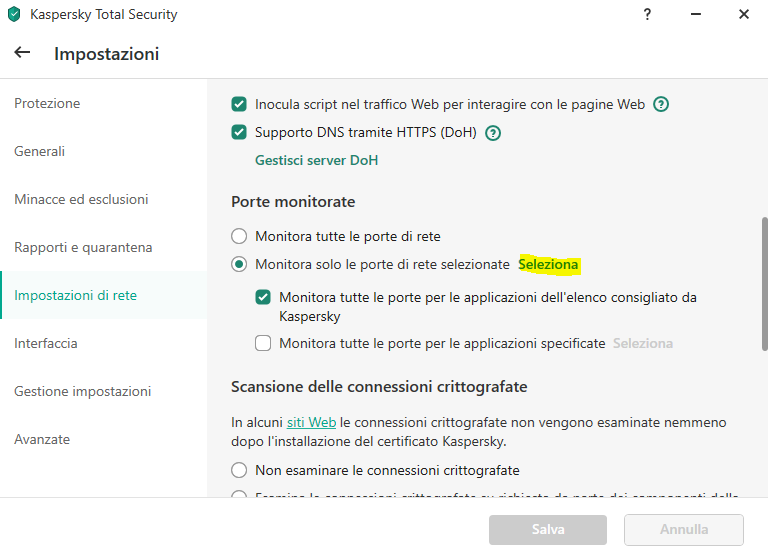
Task: Open Rapporti e quarantena section
Action: pos(83,248)
